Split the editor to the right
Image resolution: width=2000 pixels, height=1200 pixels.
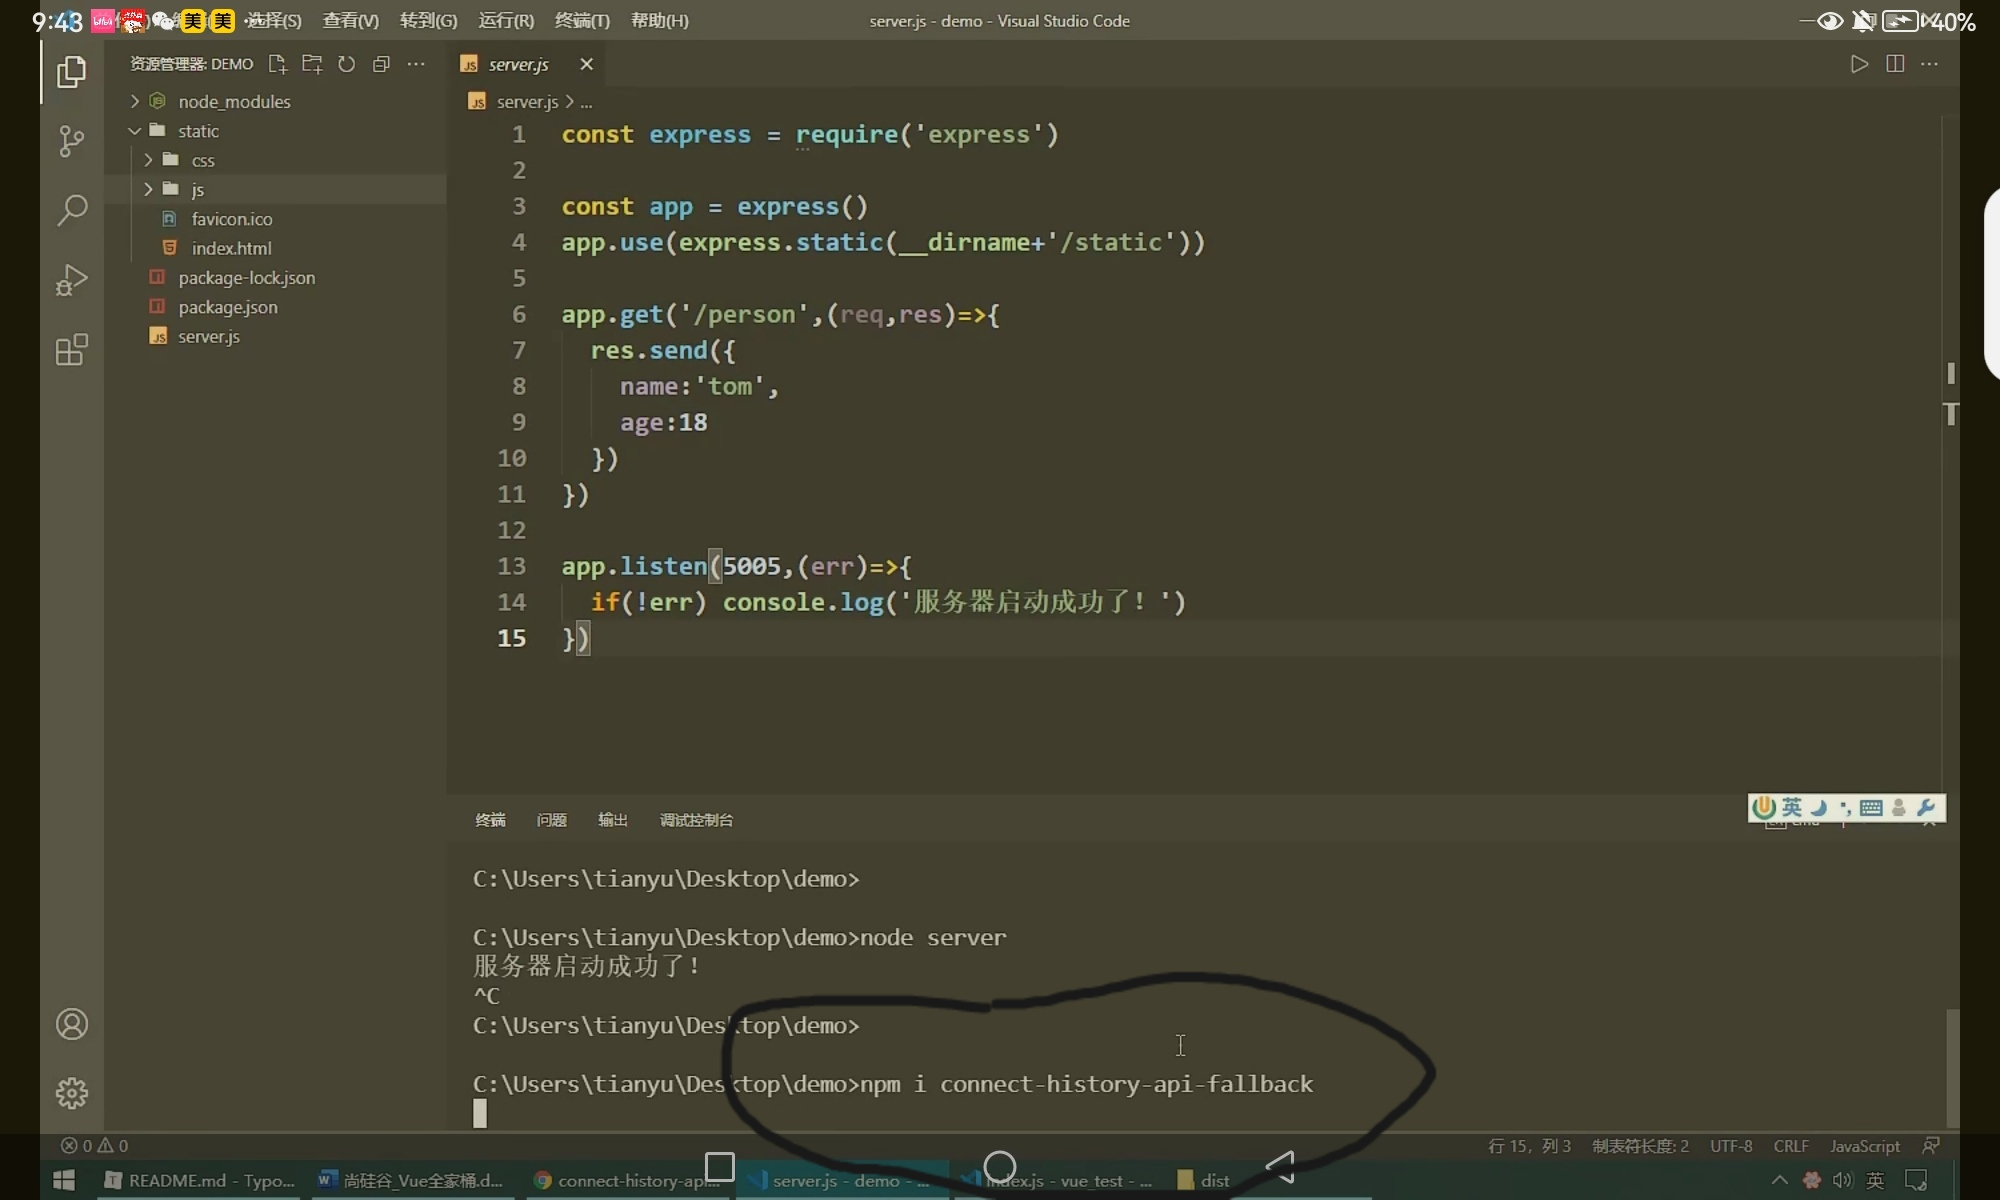point(1894,64)
